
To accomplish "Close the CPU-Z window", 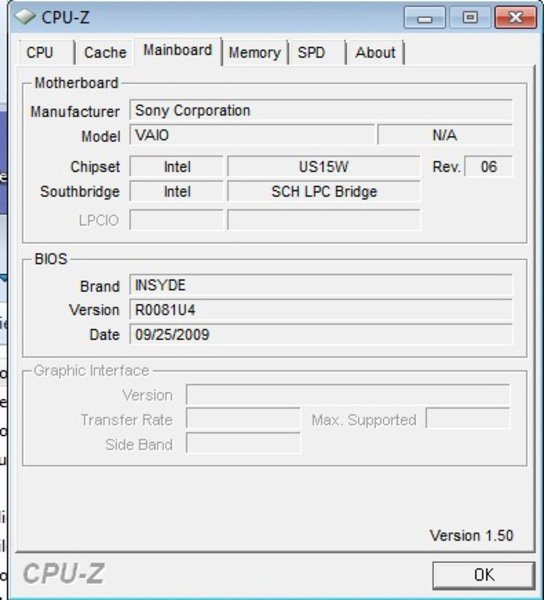I will coord(515,18).
